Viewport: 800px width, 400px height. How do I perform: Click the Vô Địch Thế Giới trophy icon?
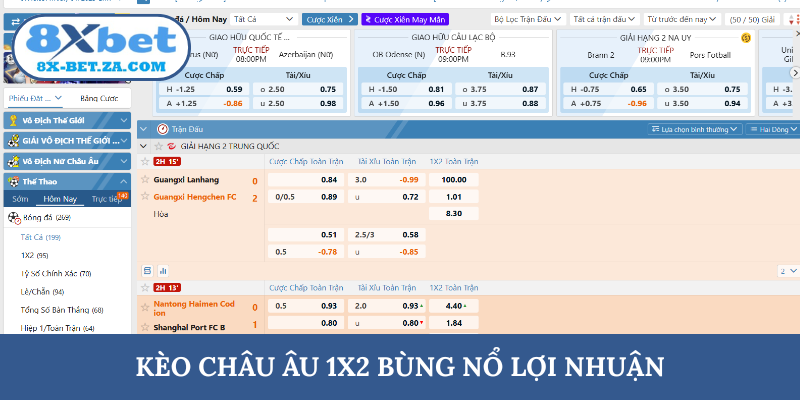[x=14, y=121]
